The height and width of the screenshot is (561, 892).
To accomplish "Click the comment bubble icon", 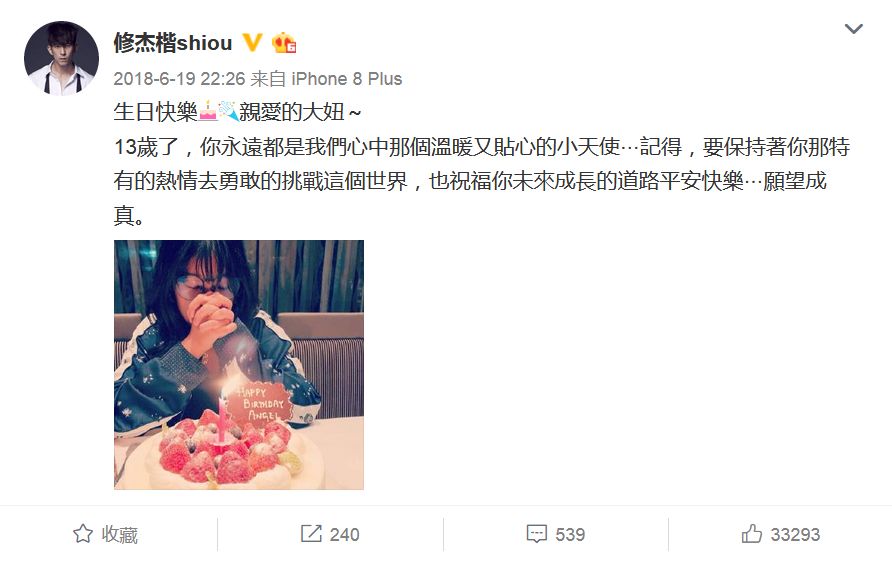I will click(536, 534).
